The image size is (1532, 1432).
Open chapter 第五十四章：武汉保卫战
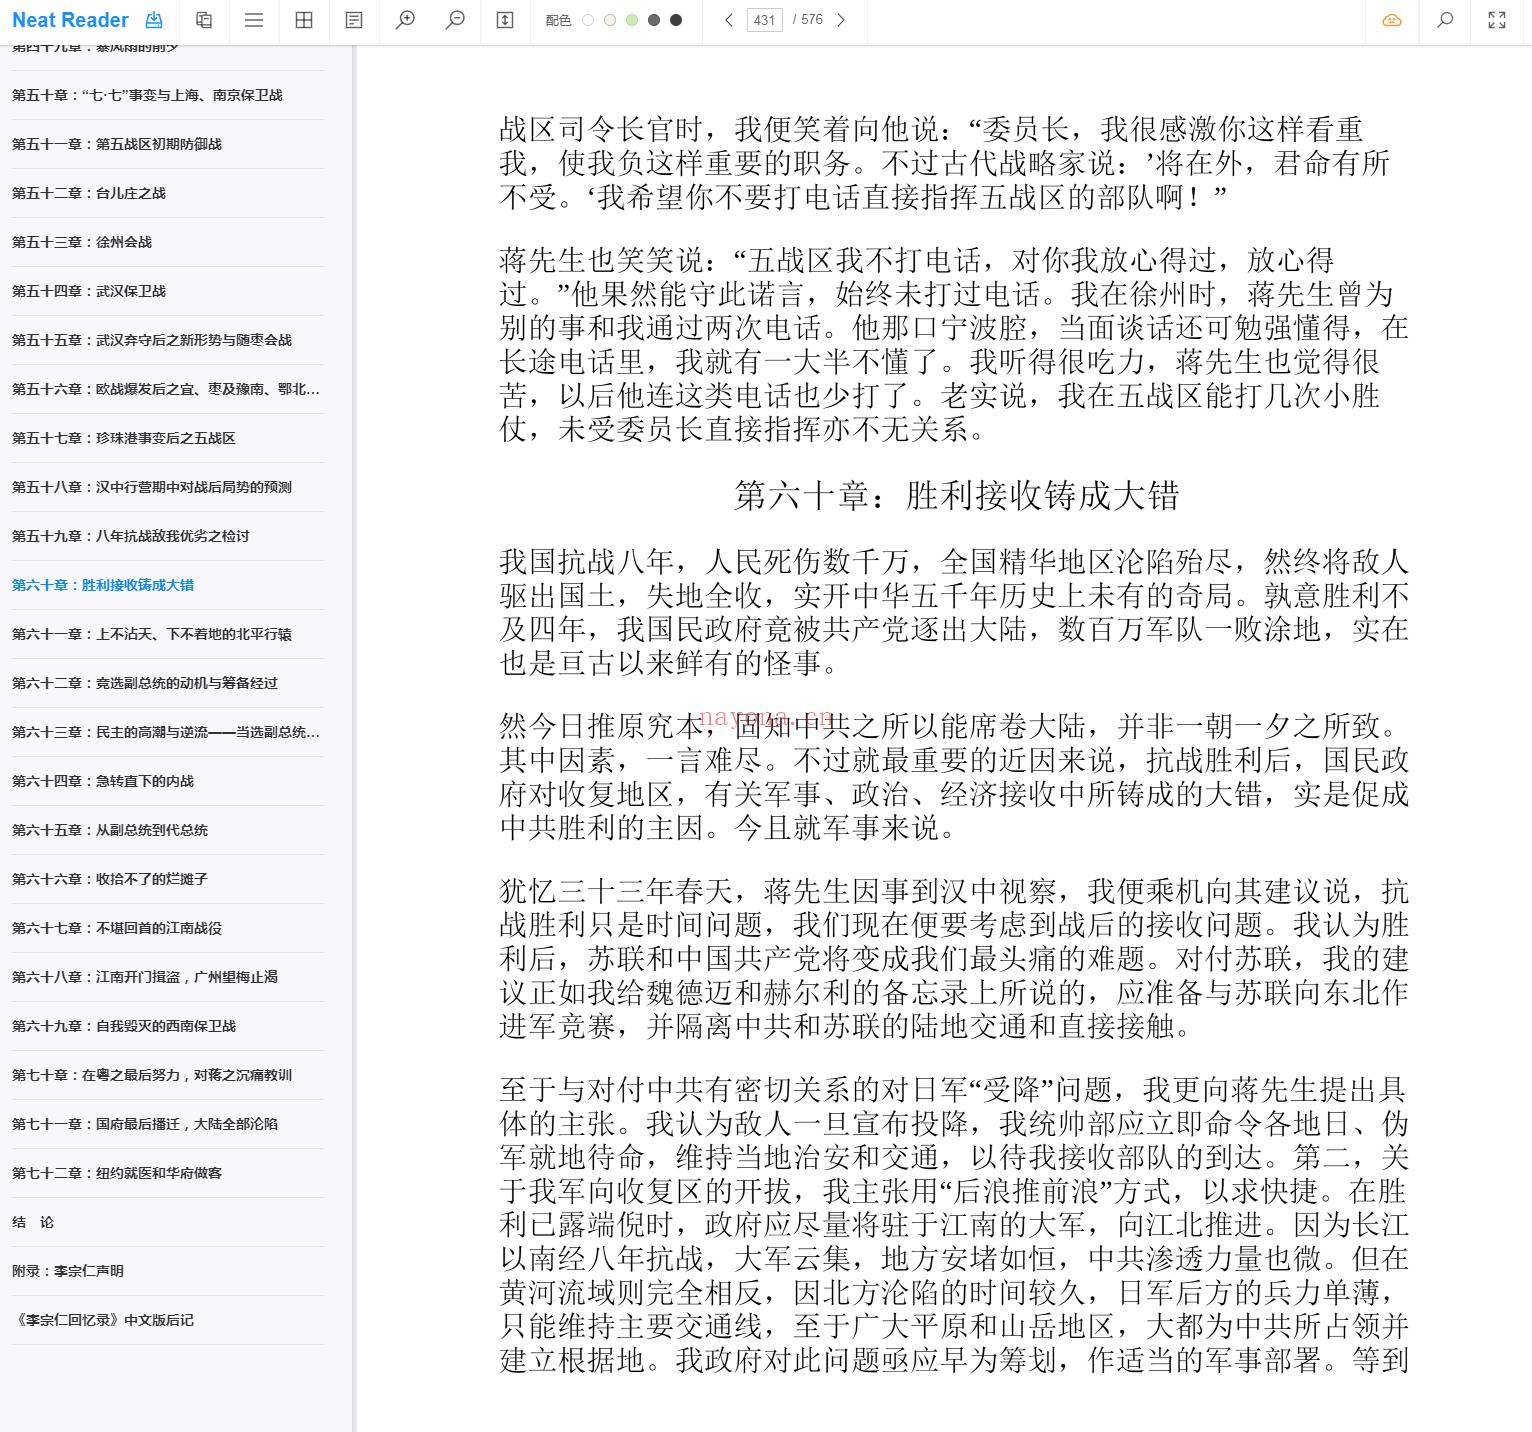[x=168, y=291]
